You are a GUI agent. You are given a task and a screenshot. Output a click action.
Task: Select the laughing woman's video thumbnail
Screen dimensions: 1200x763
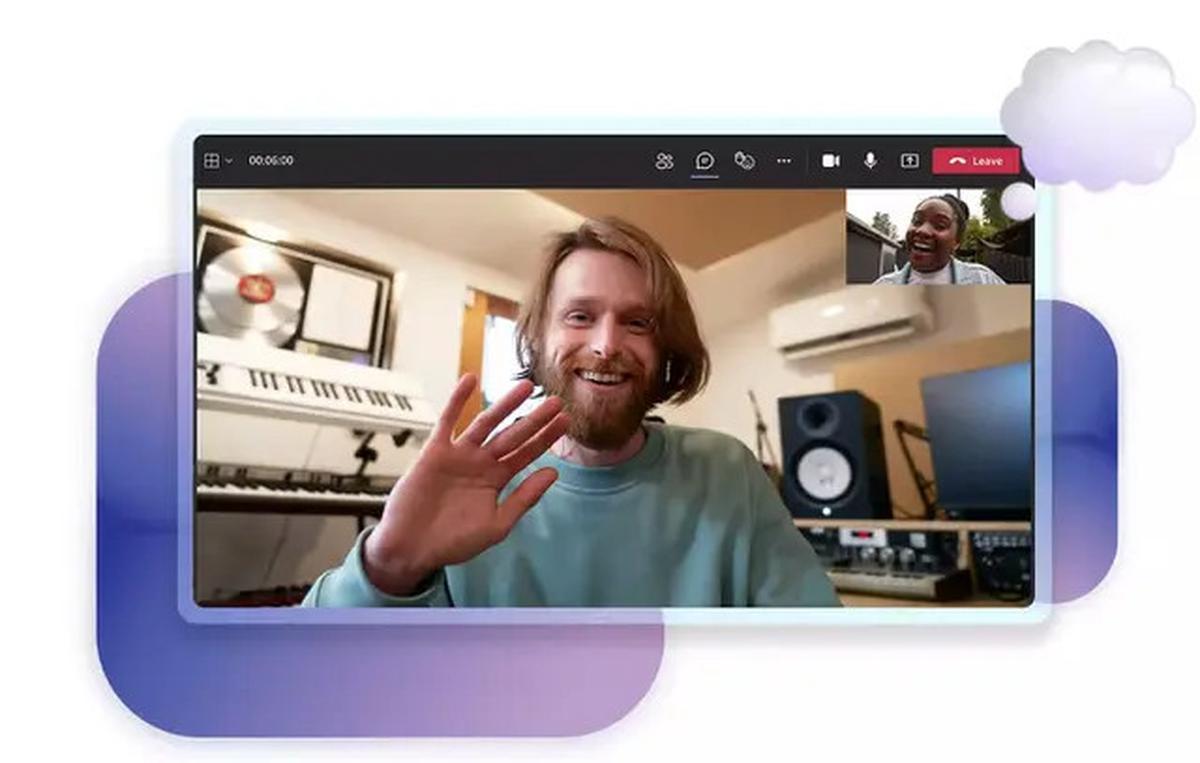click(939, 237)
